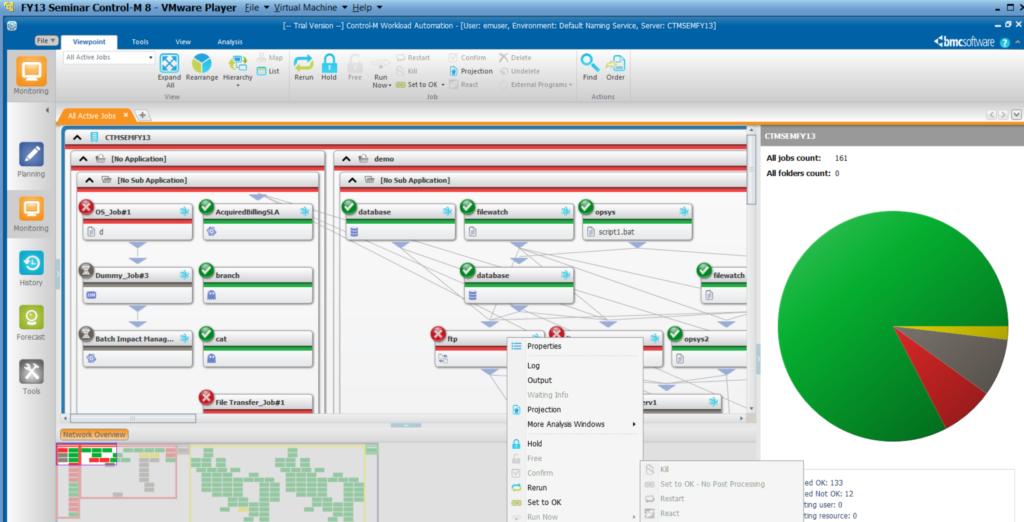This screenshot has height=522, width=1024.
Task: Add a new viewpoint tab with plus button
Action: (x=142, y=116)
